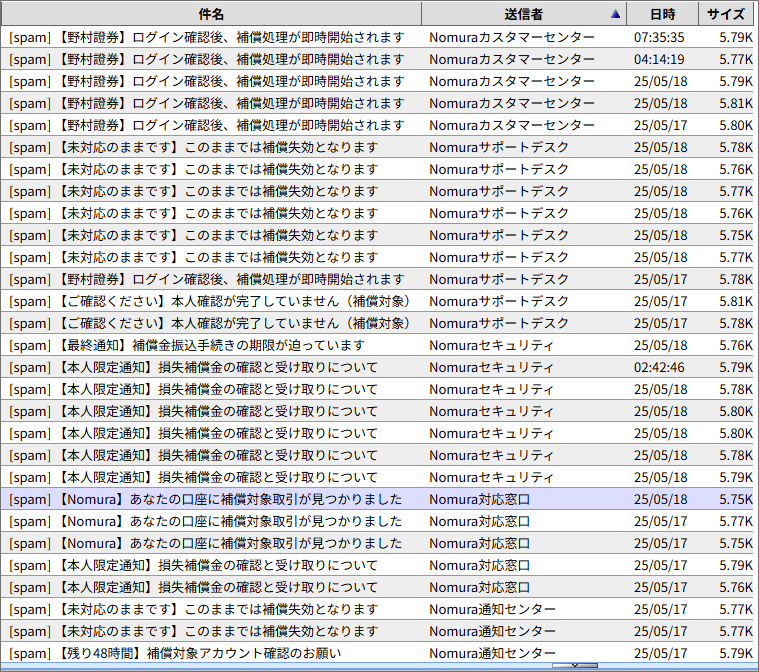Select Nomuraカスタマーセンター row with size 5.80K
This screenshot has width=759, height=672.
tap(377, 125)
